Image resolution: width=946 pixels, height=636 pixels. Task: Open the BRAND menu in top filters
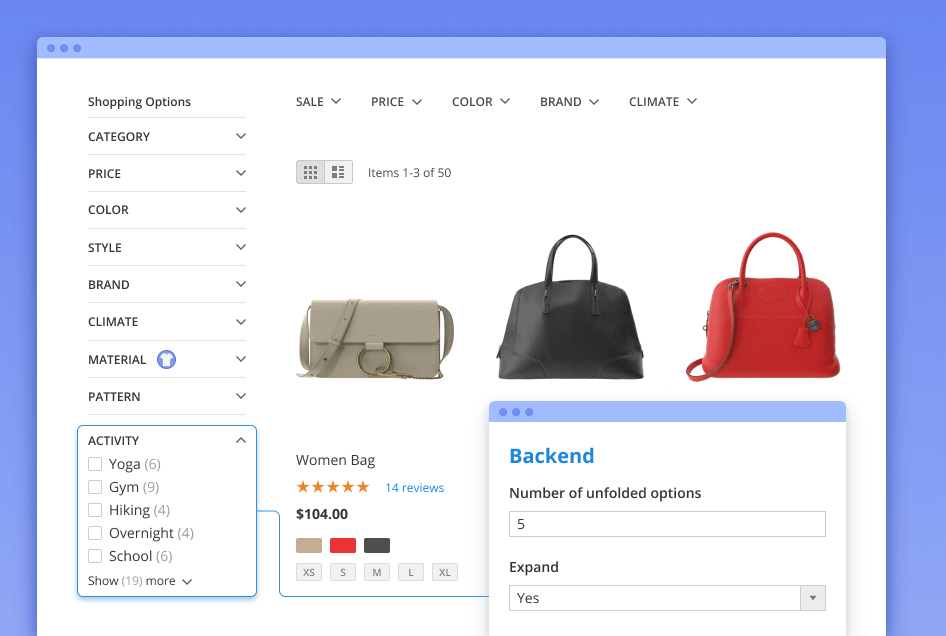(x=569, y=102)
